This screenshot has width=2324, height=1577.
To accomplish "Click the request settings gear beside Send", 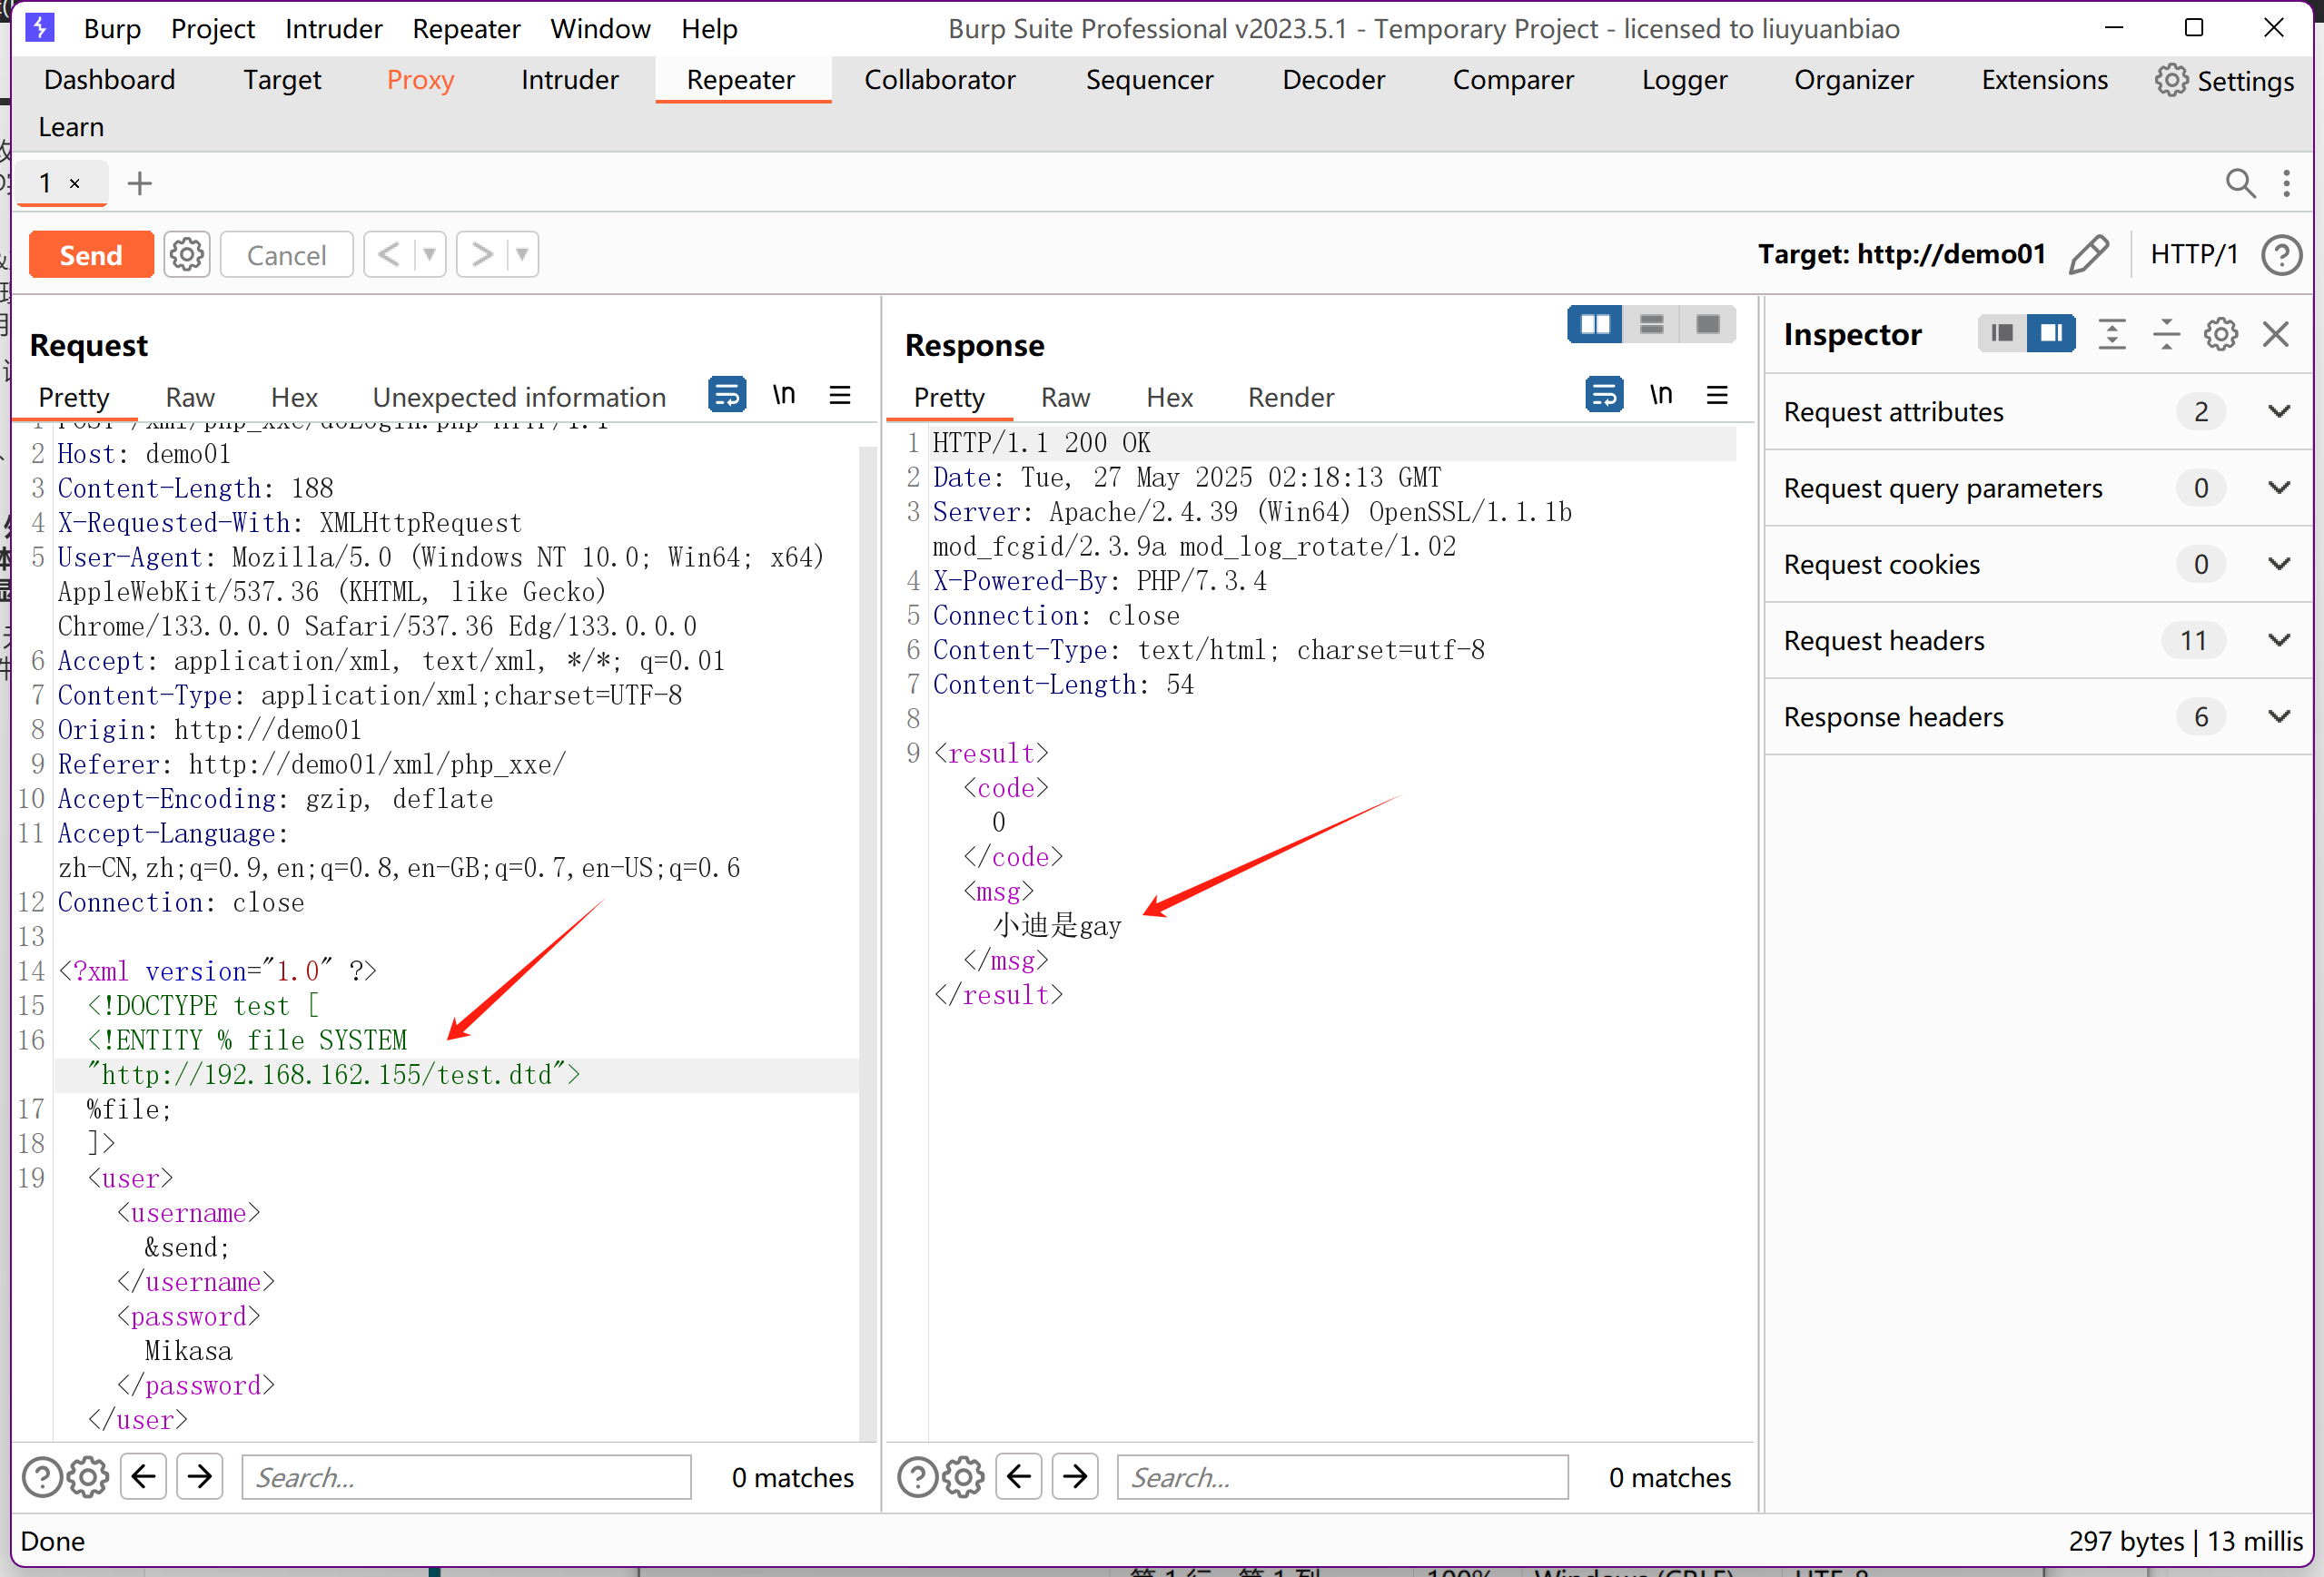I will coord(187,255).
